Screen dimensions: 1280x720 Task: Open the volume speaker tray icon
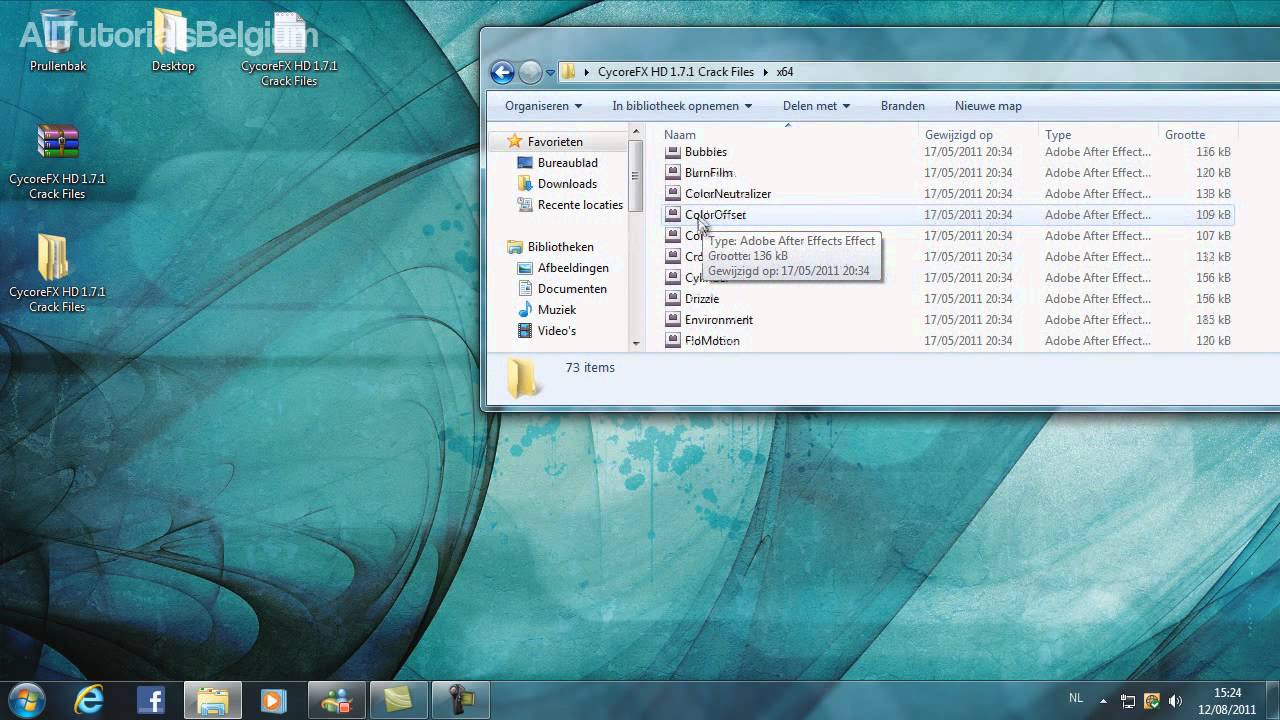tap(1176, 701)
